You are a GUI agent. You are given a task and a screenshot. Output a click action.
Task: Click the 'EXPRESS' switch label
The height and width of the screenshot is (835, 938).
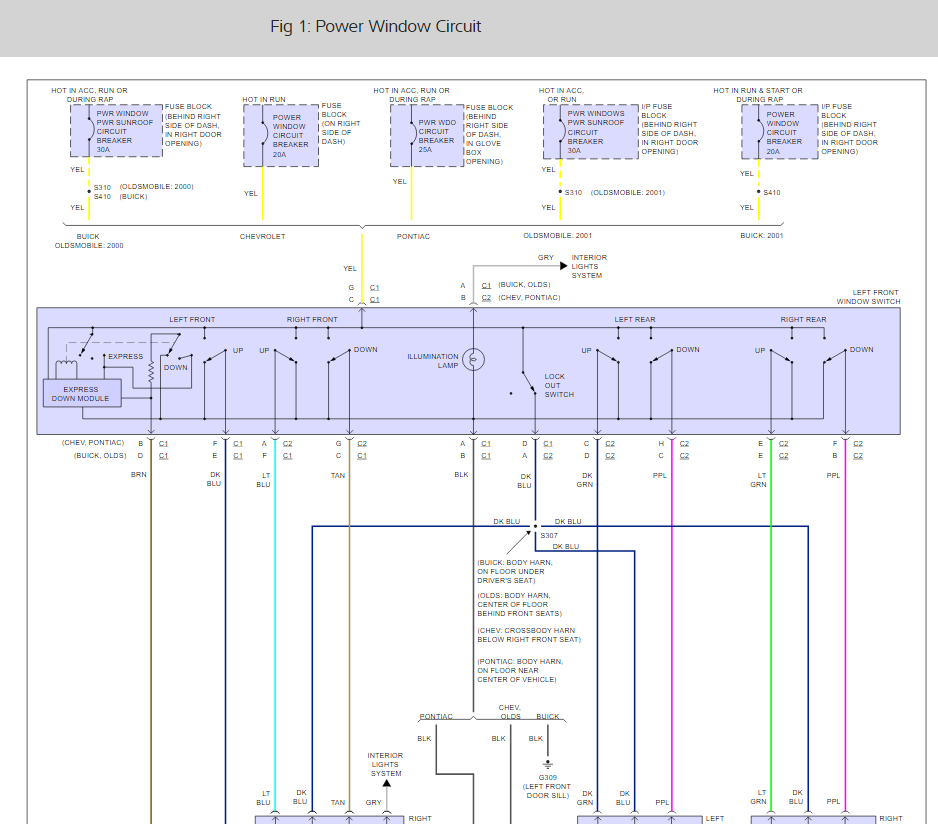tap(126, 356)
